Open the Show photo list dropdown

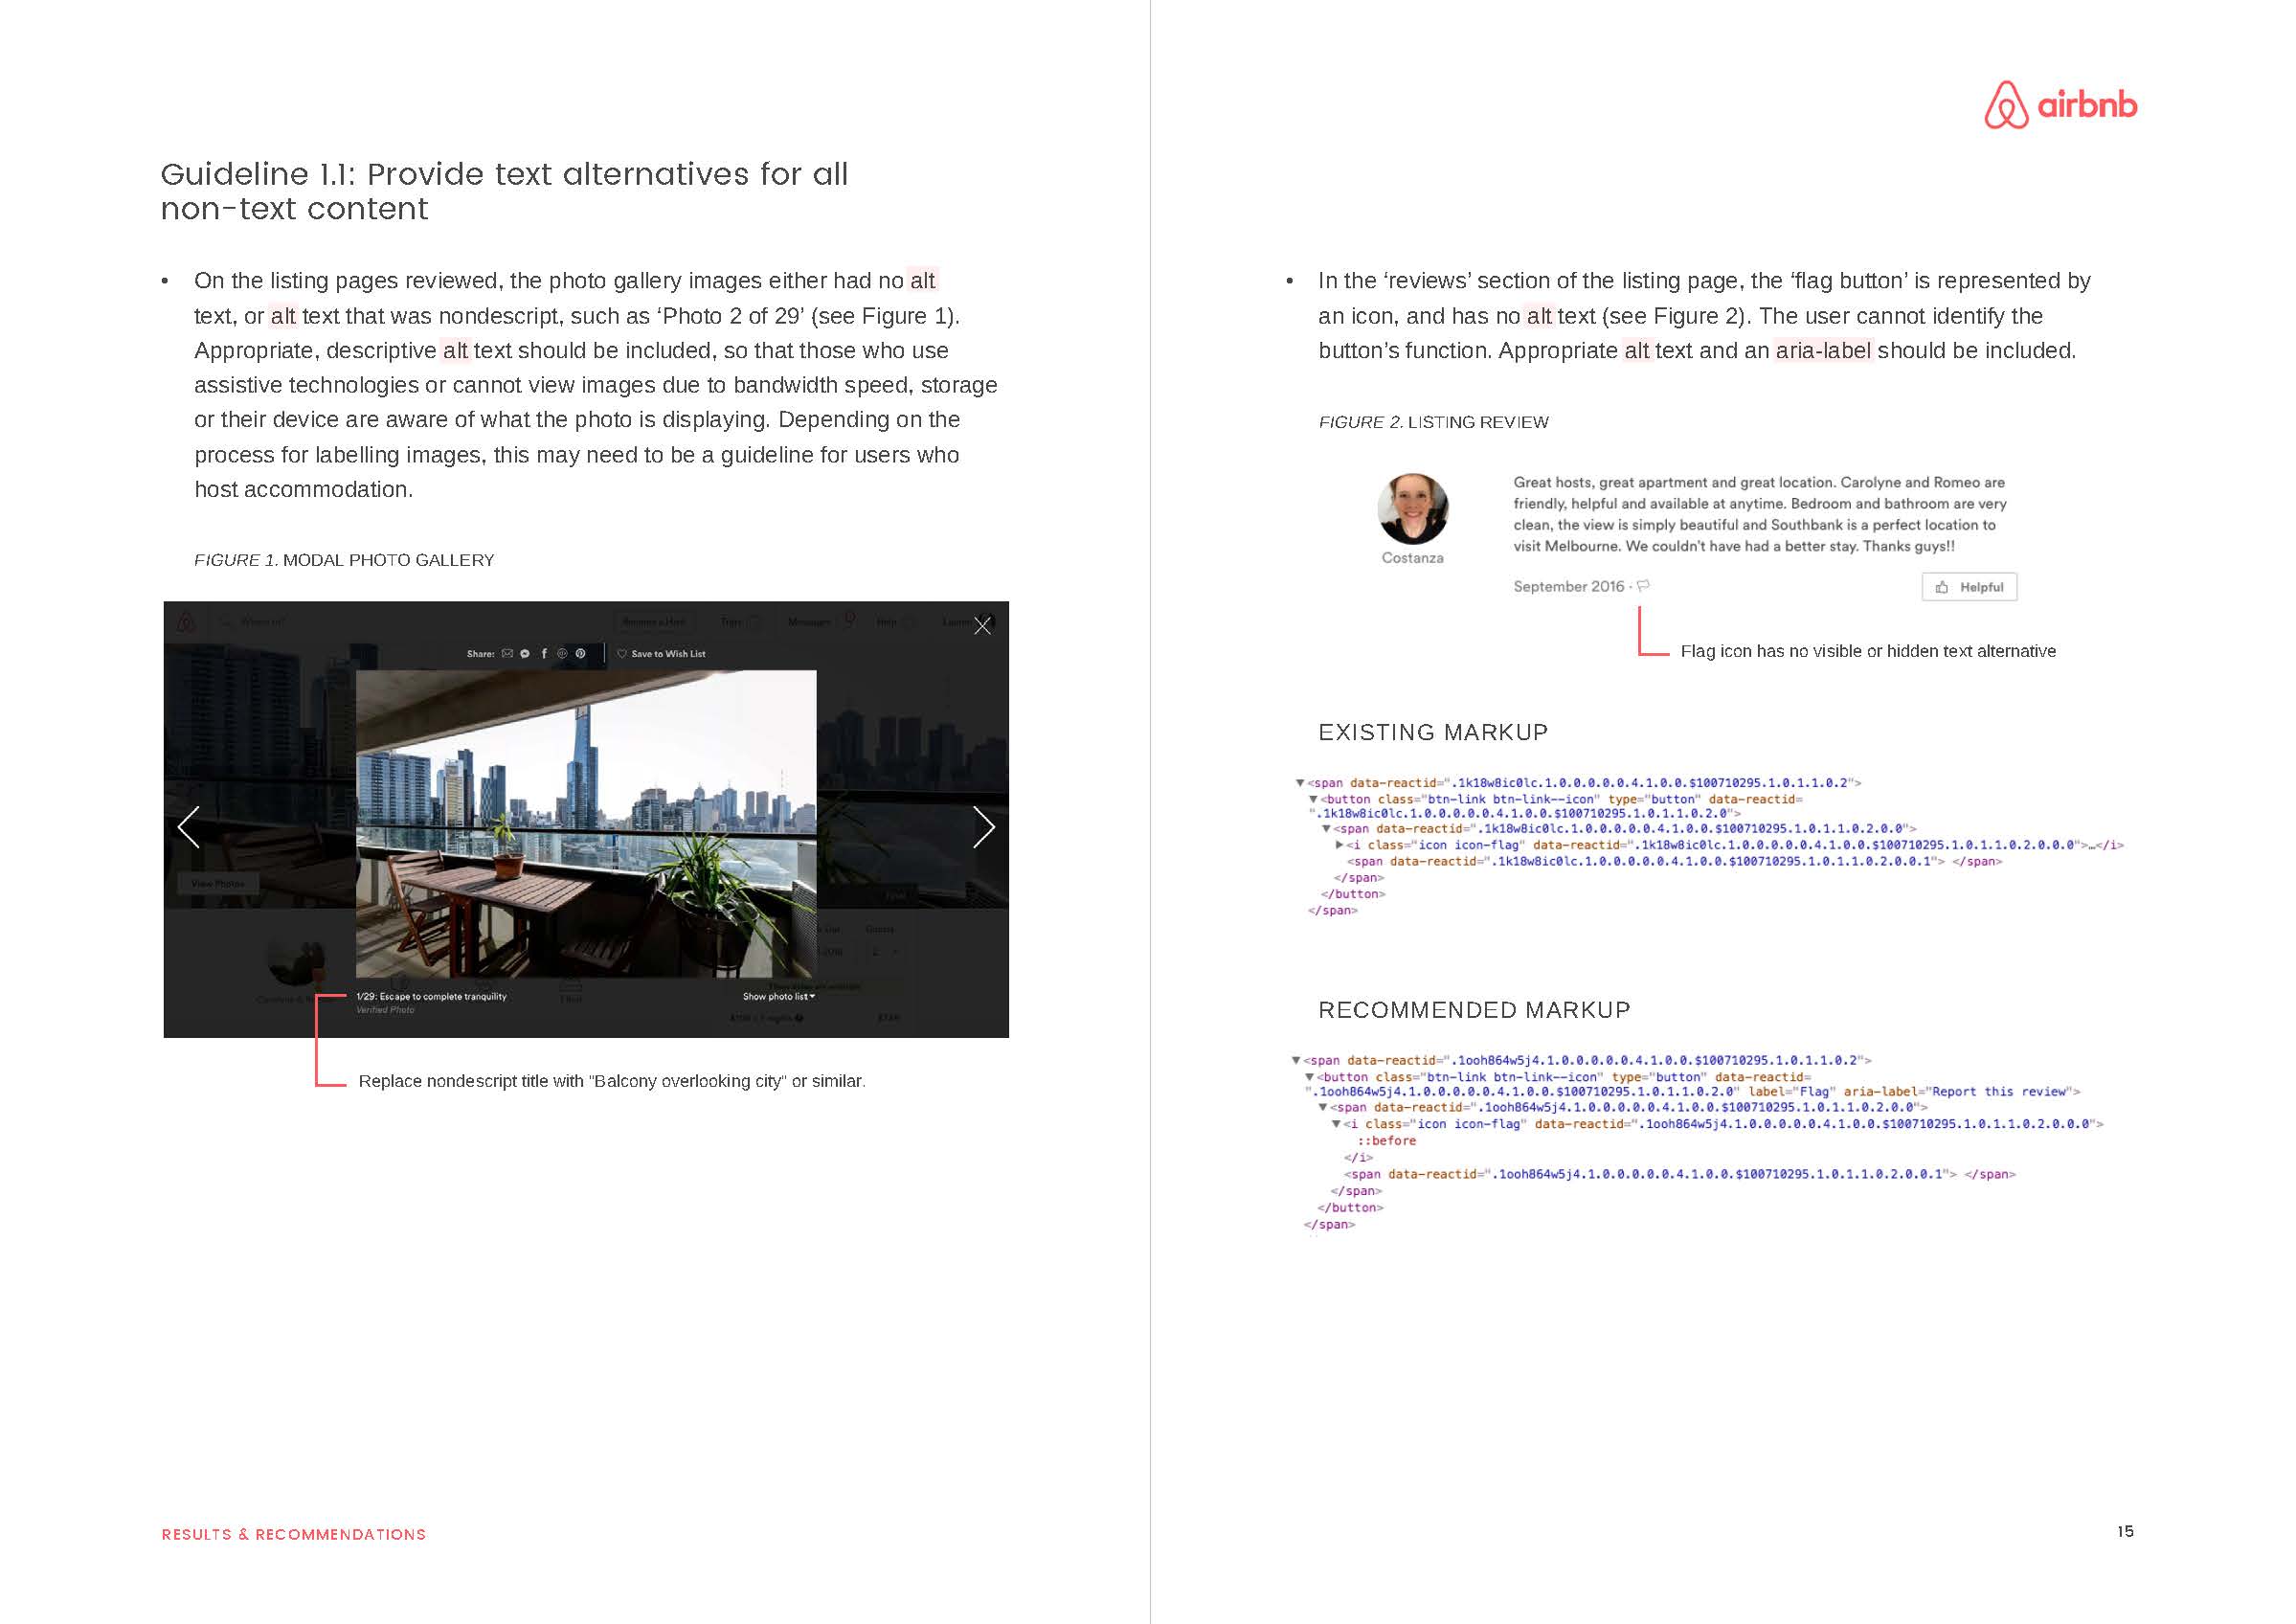(779, 997)
